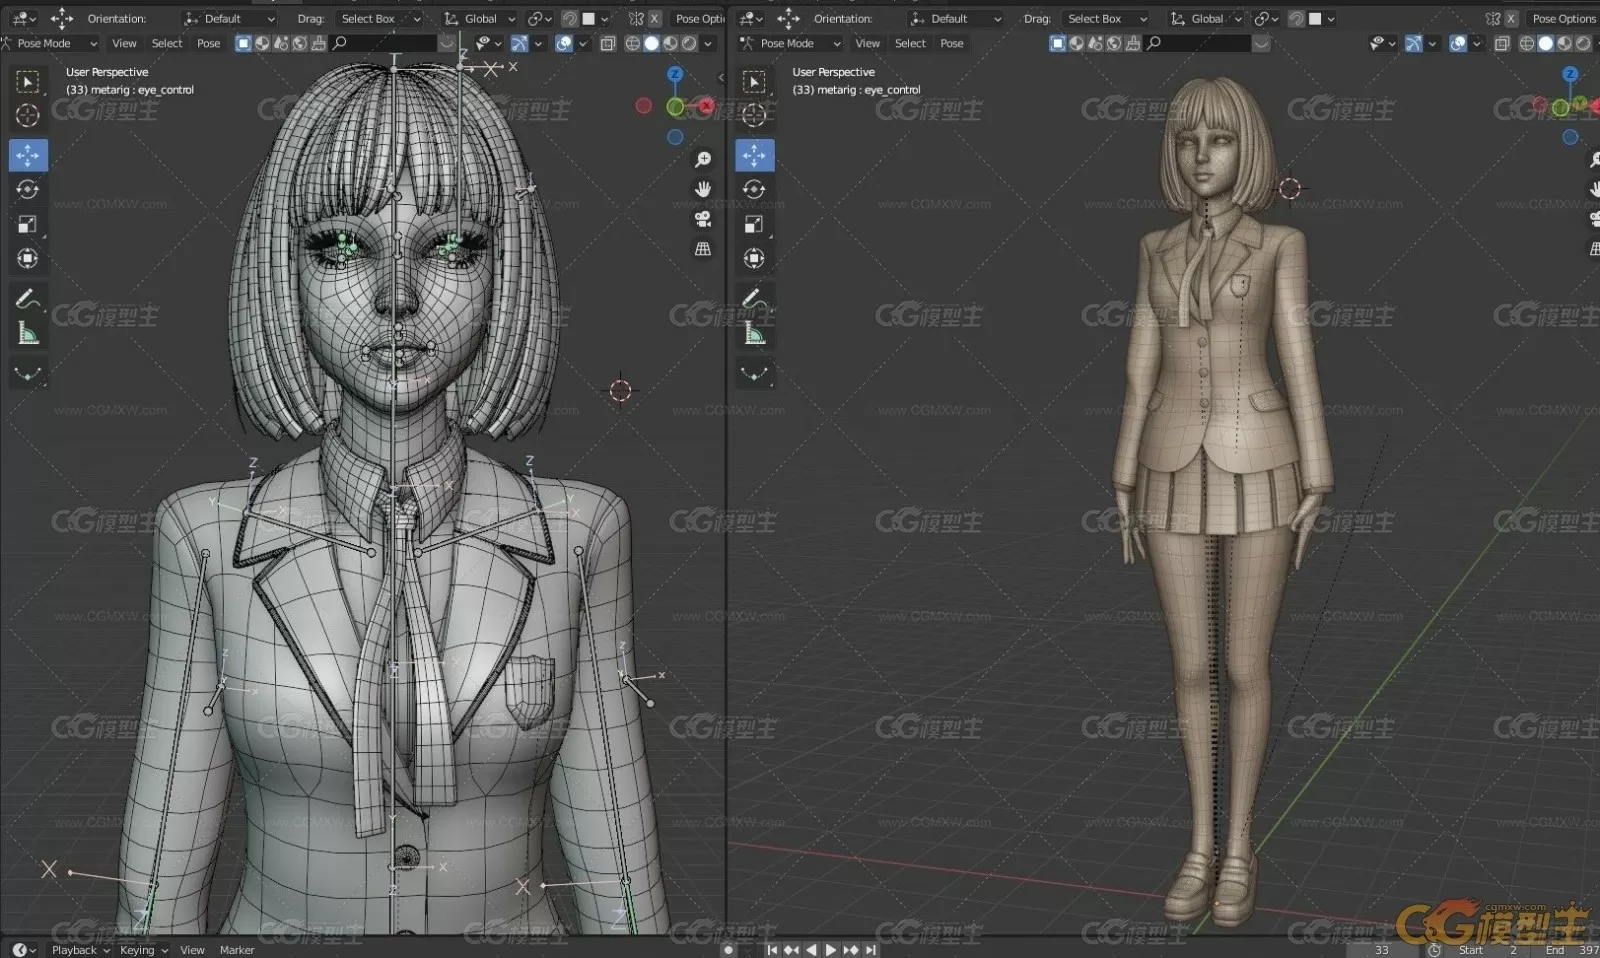This screenshot has height=958, width=1600.
Task: Open View menu in right viewport
Action: [x=868, y=44]
